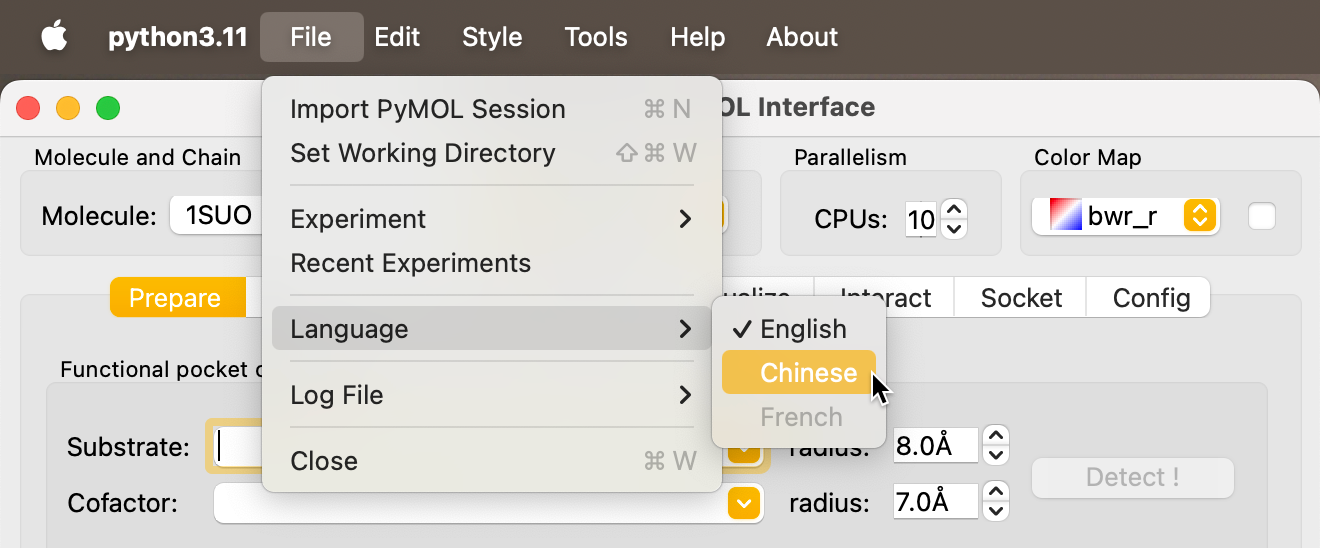
Task: Select English language option
Action: click(x=799, y=329)
